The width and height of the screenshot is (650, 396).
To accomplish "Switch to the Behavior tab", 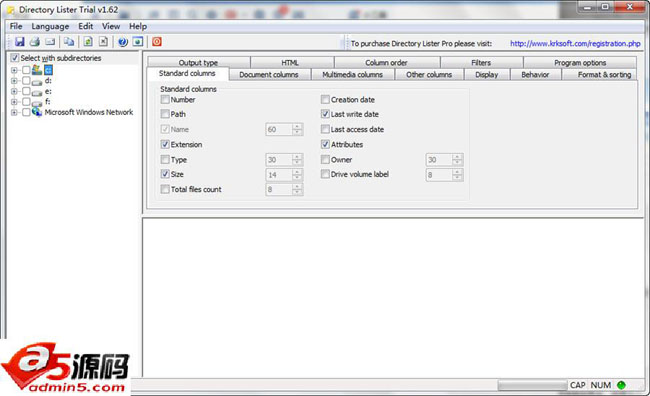I will coord(535,75).
